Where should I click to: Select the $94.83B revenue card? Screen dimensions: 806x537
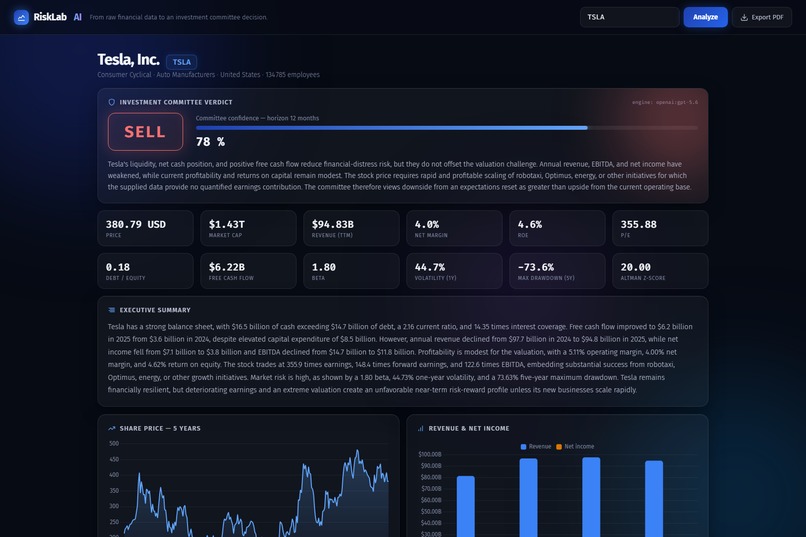point(351,228)
